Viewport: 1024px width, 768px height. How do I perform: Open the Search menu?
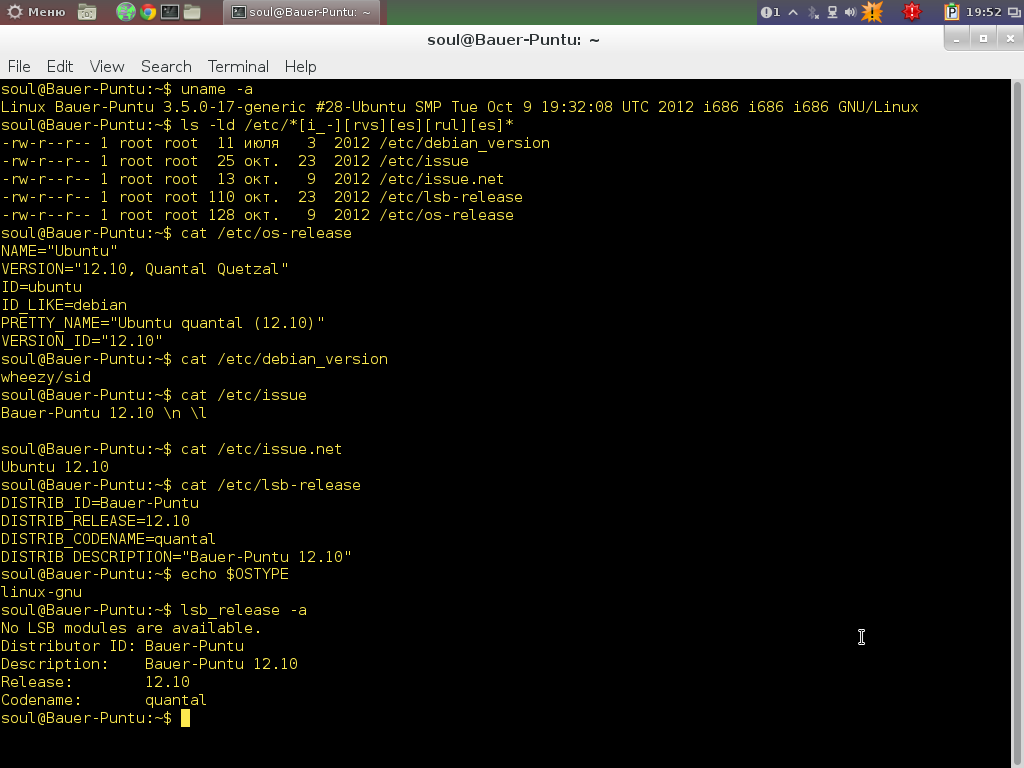pos(166,67)
